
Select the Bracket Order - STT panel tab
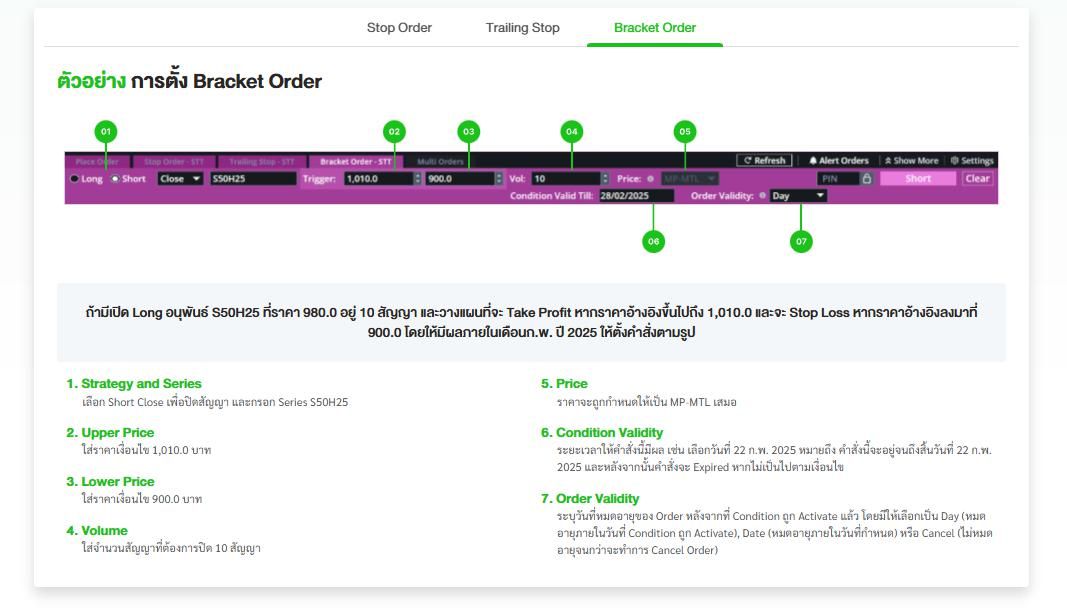pos(356,161)
